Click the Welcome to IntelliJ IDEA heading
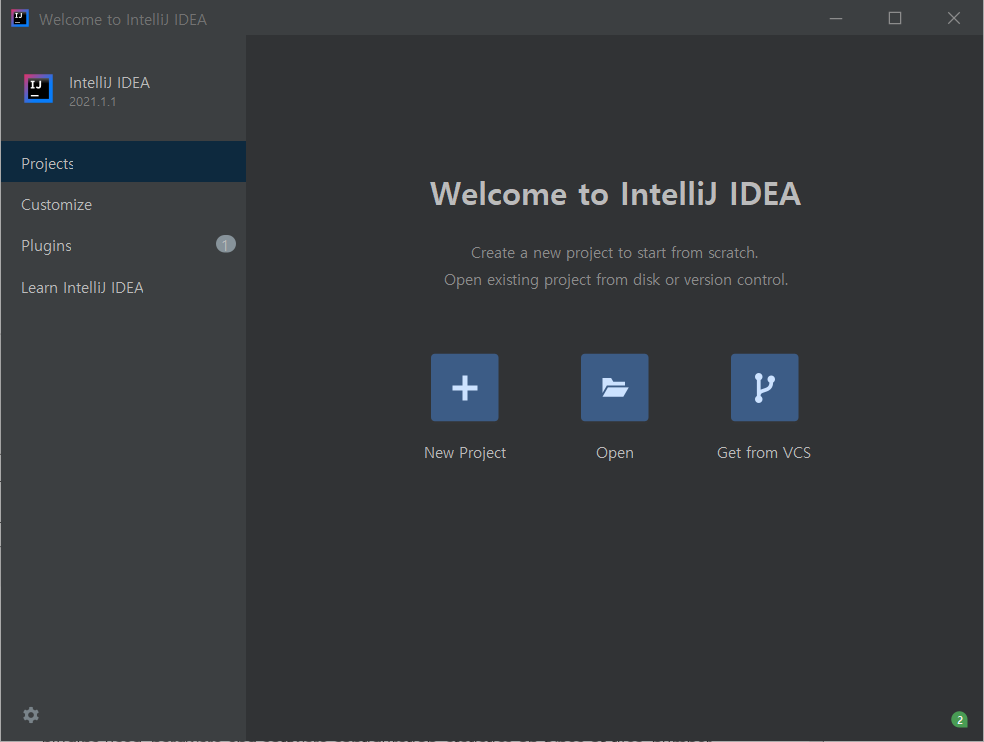The height and width of the screenshot is (742, 984). pos(615,193)
